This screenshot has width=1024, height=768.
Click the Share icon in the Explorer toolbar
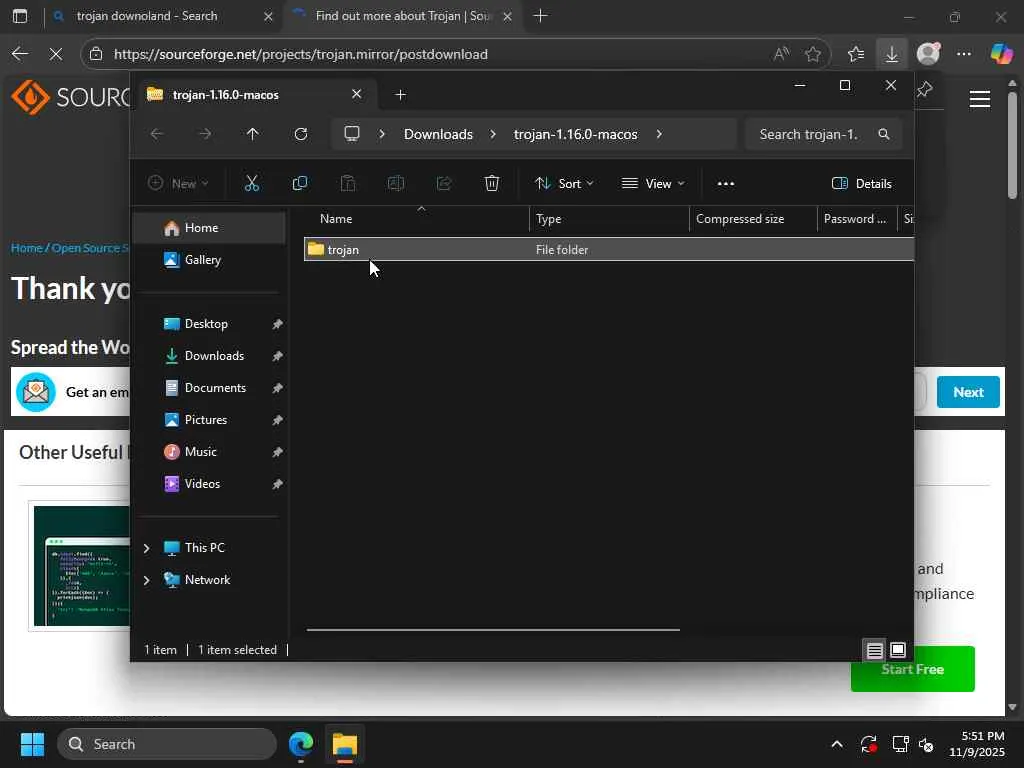click(x=444, y=184)
